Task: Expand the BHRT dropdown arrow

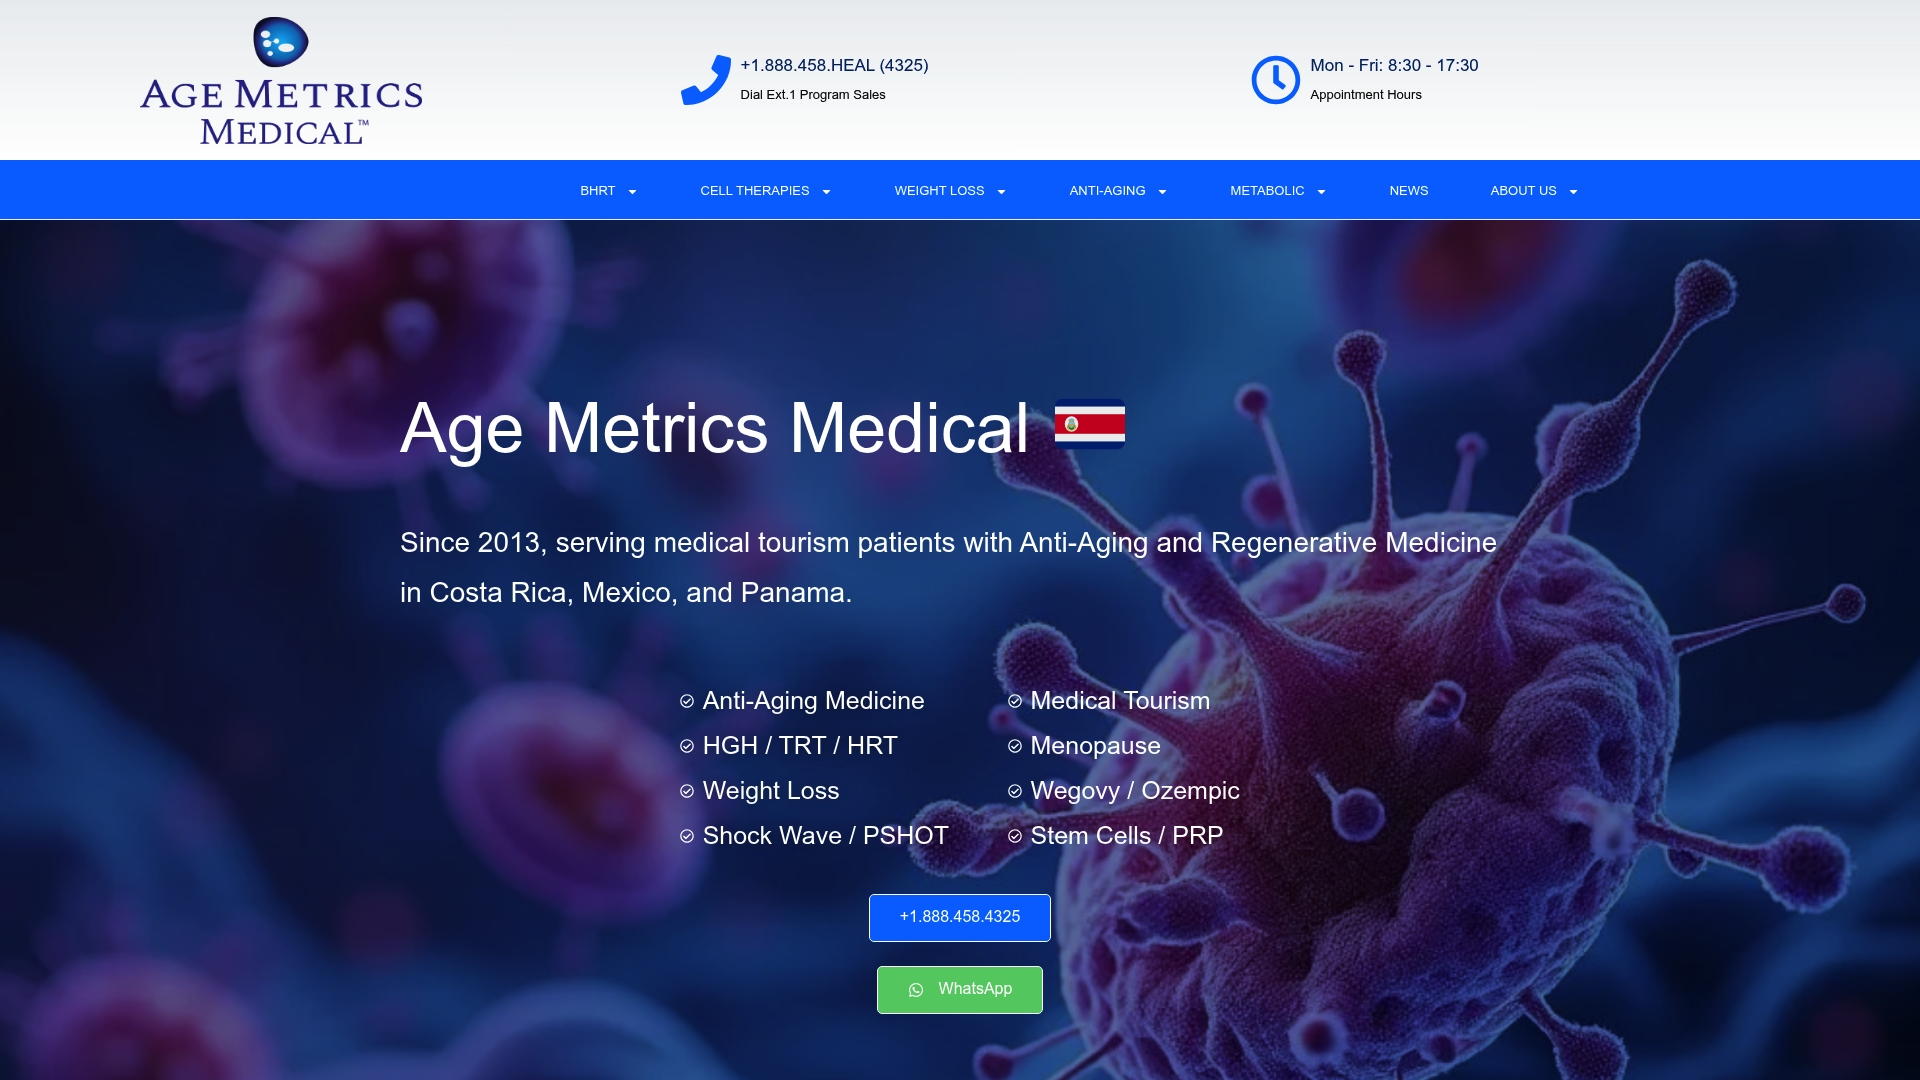Action: tap(632, 192)
